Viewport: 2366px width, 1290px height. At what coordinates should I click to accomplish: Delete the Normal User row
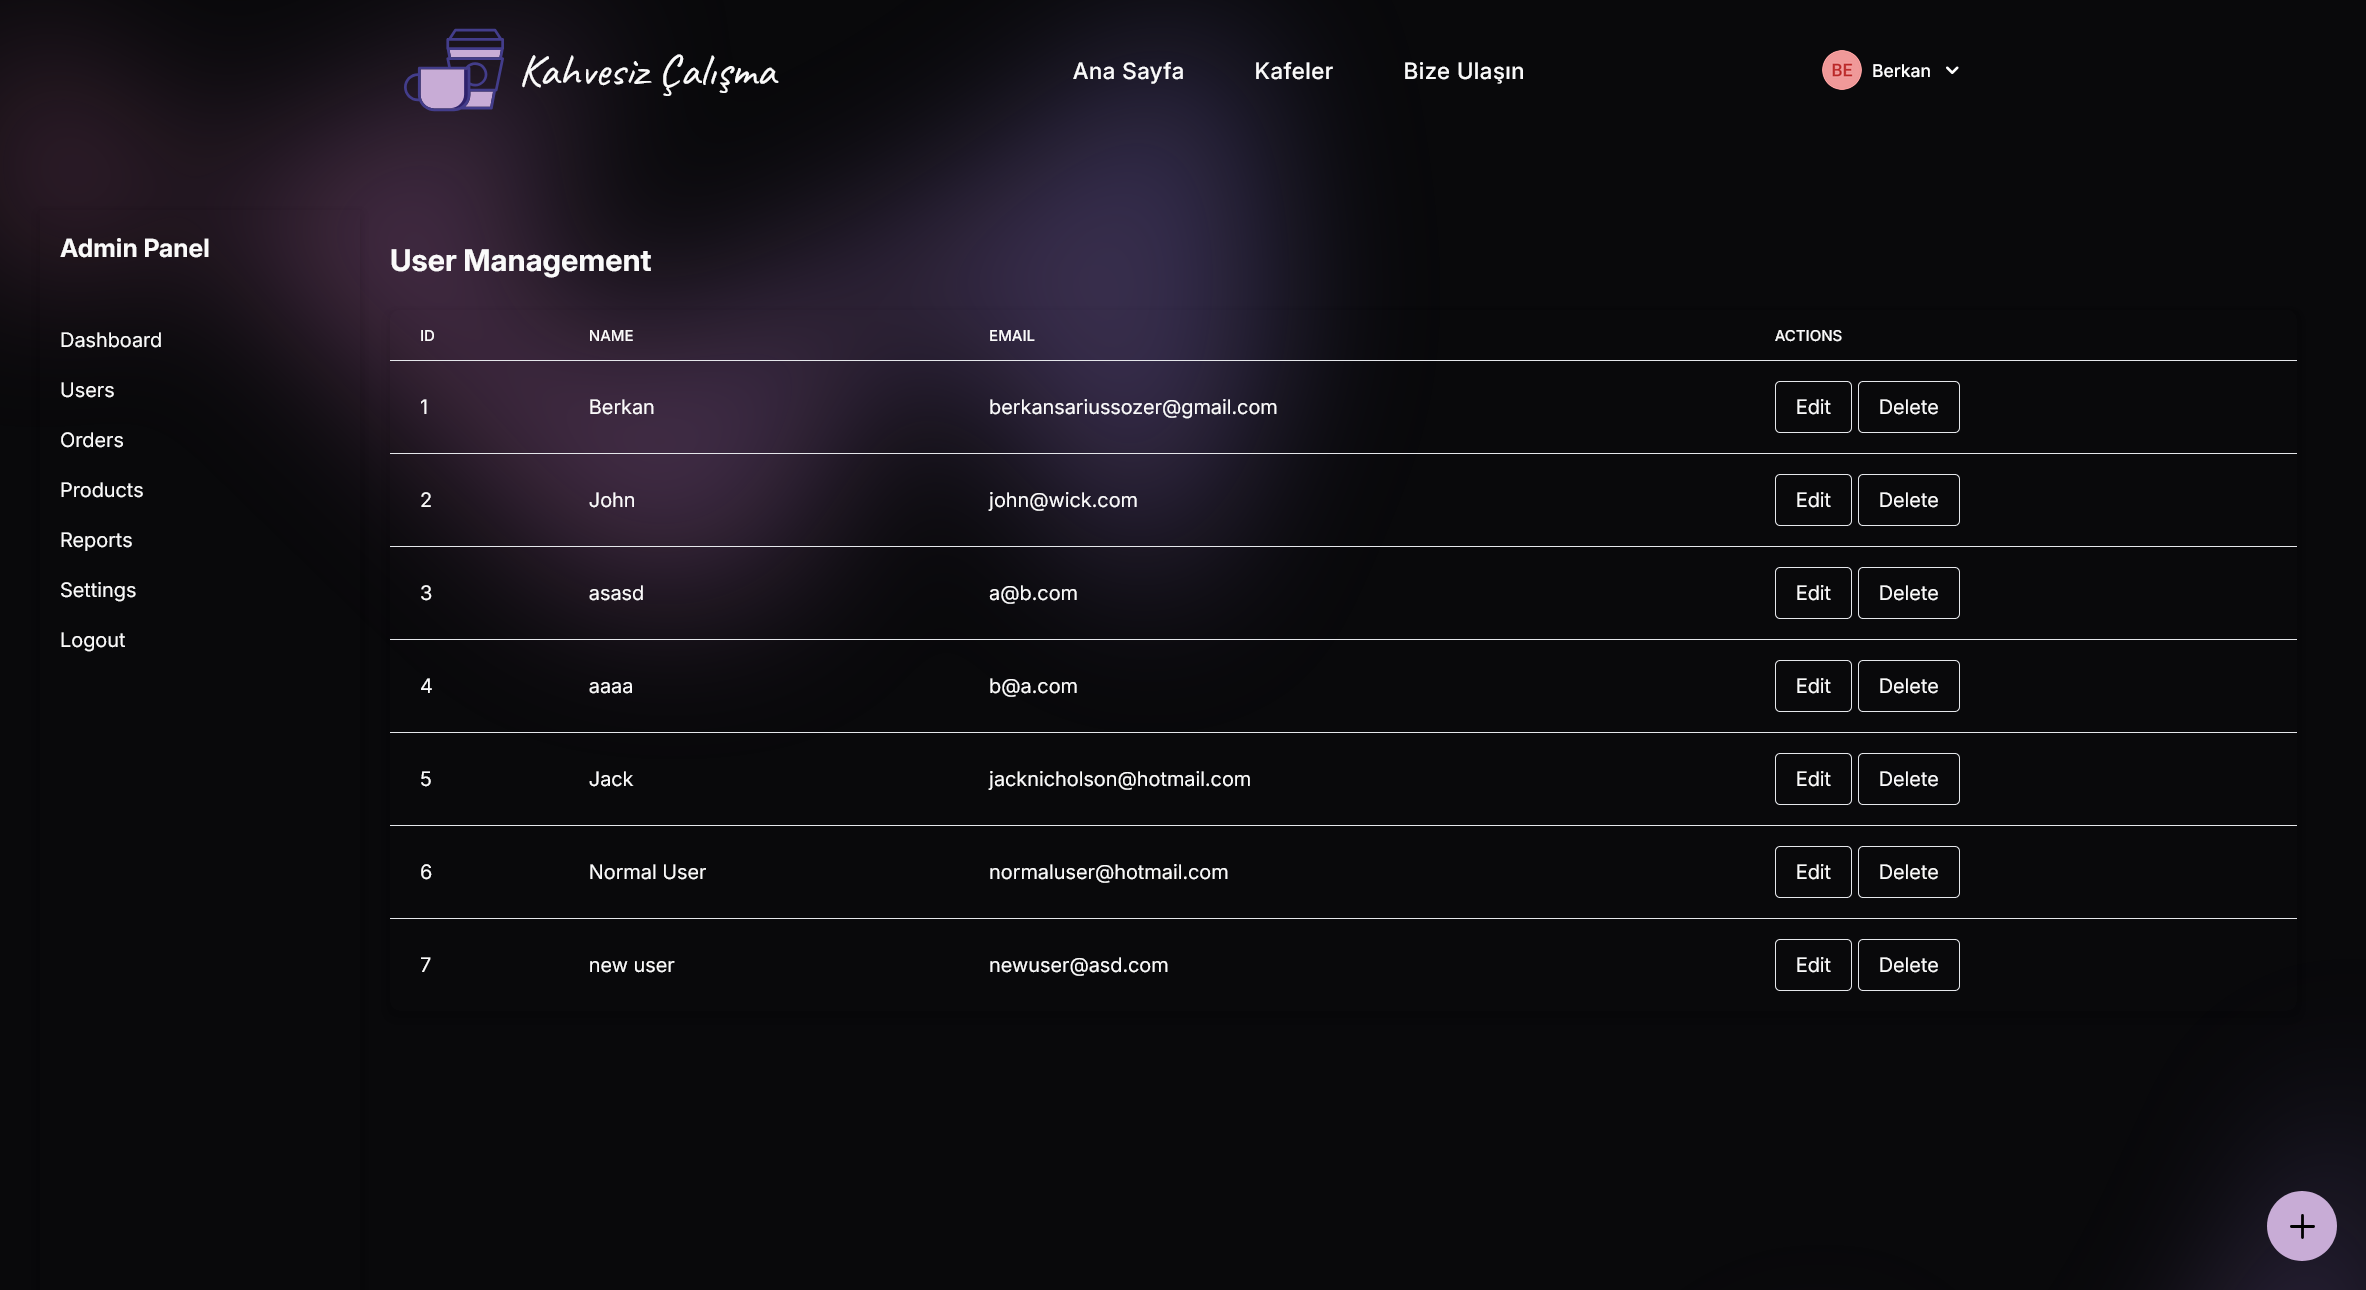point(1908,872)
